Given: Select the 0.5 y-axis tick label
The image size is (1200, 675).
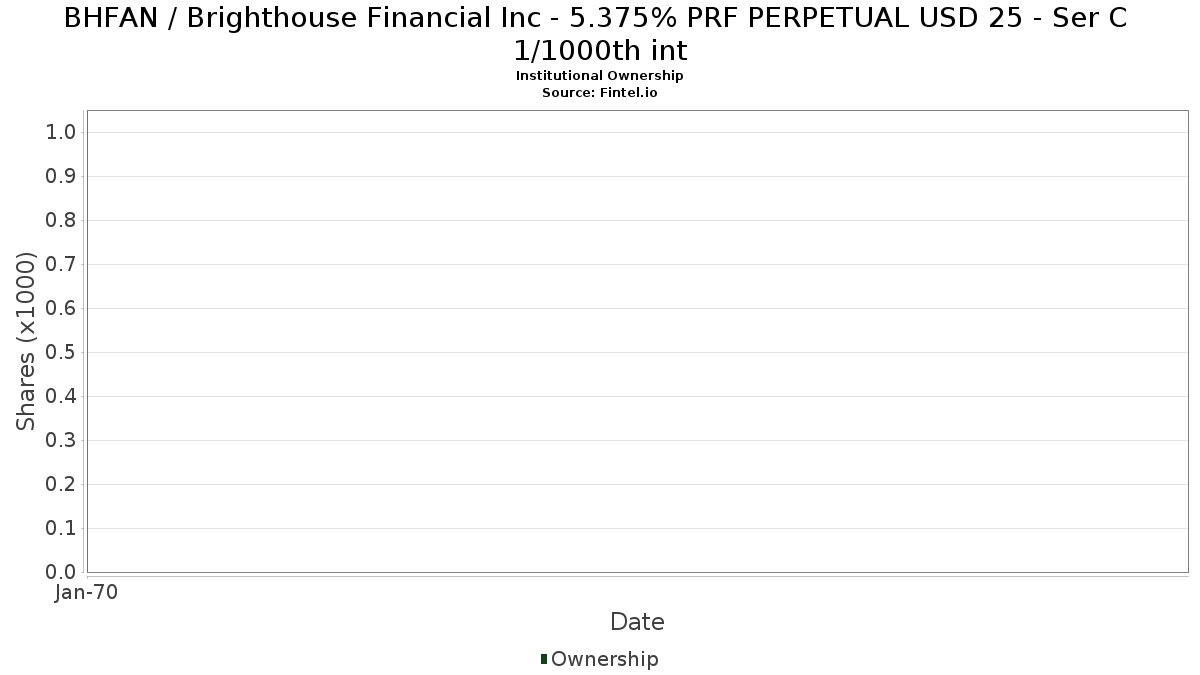Looking at the screenshot, I should tap(62, 353).
